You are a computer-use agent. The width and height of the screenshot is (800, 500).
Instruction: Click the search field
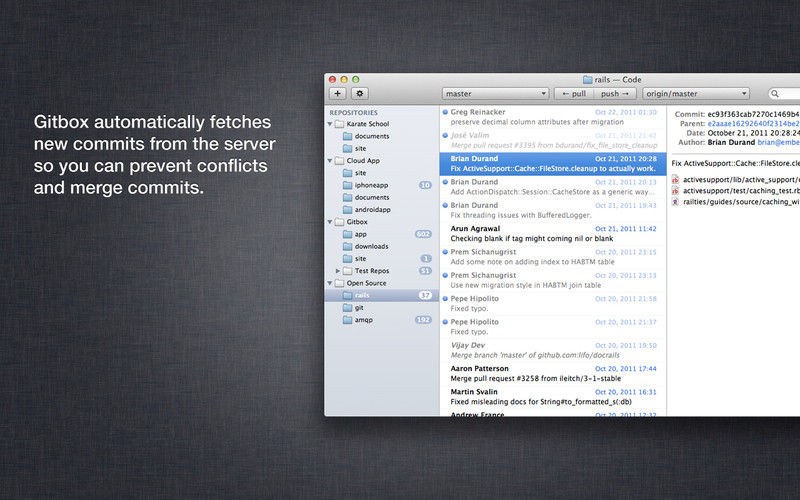[x=785, y=93]
